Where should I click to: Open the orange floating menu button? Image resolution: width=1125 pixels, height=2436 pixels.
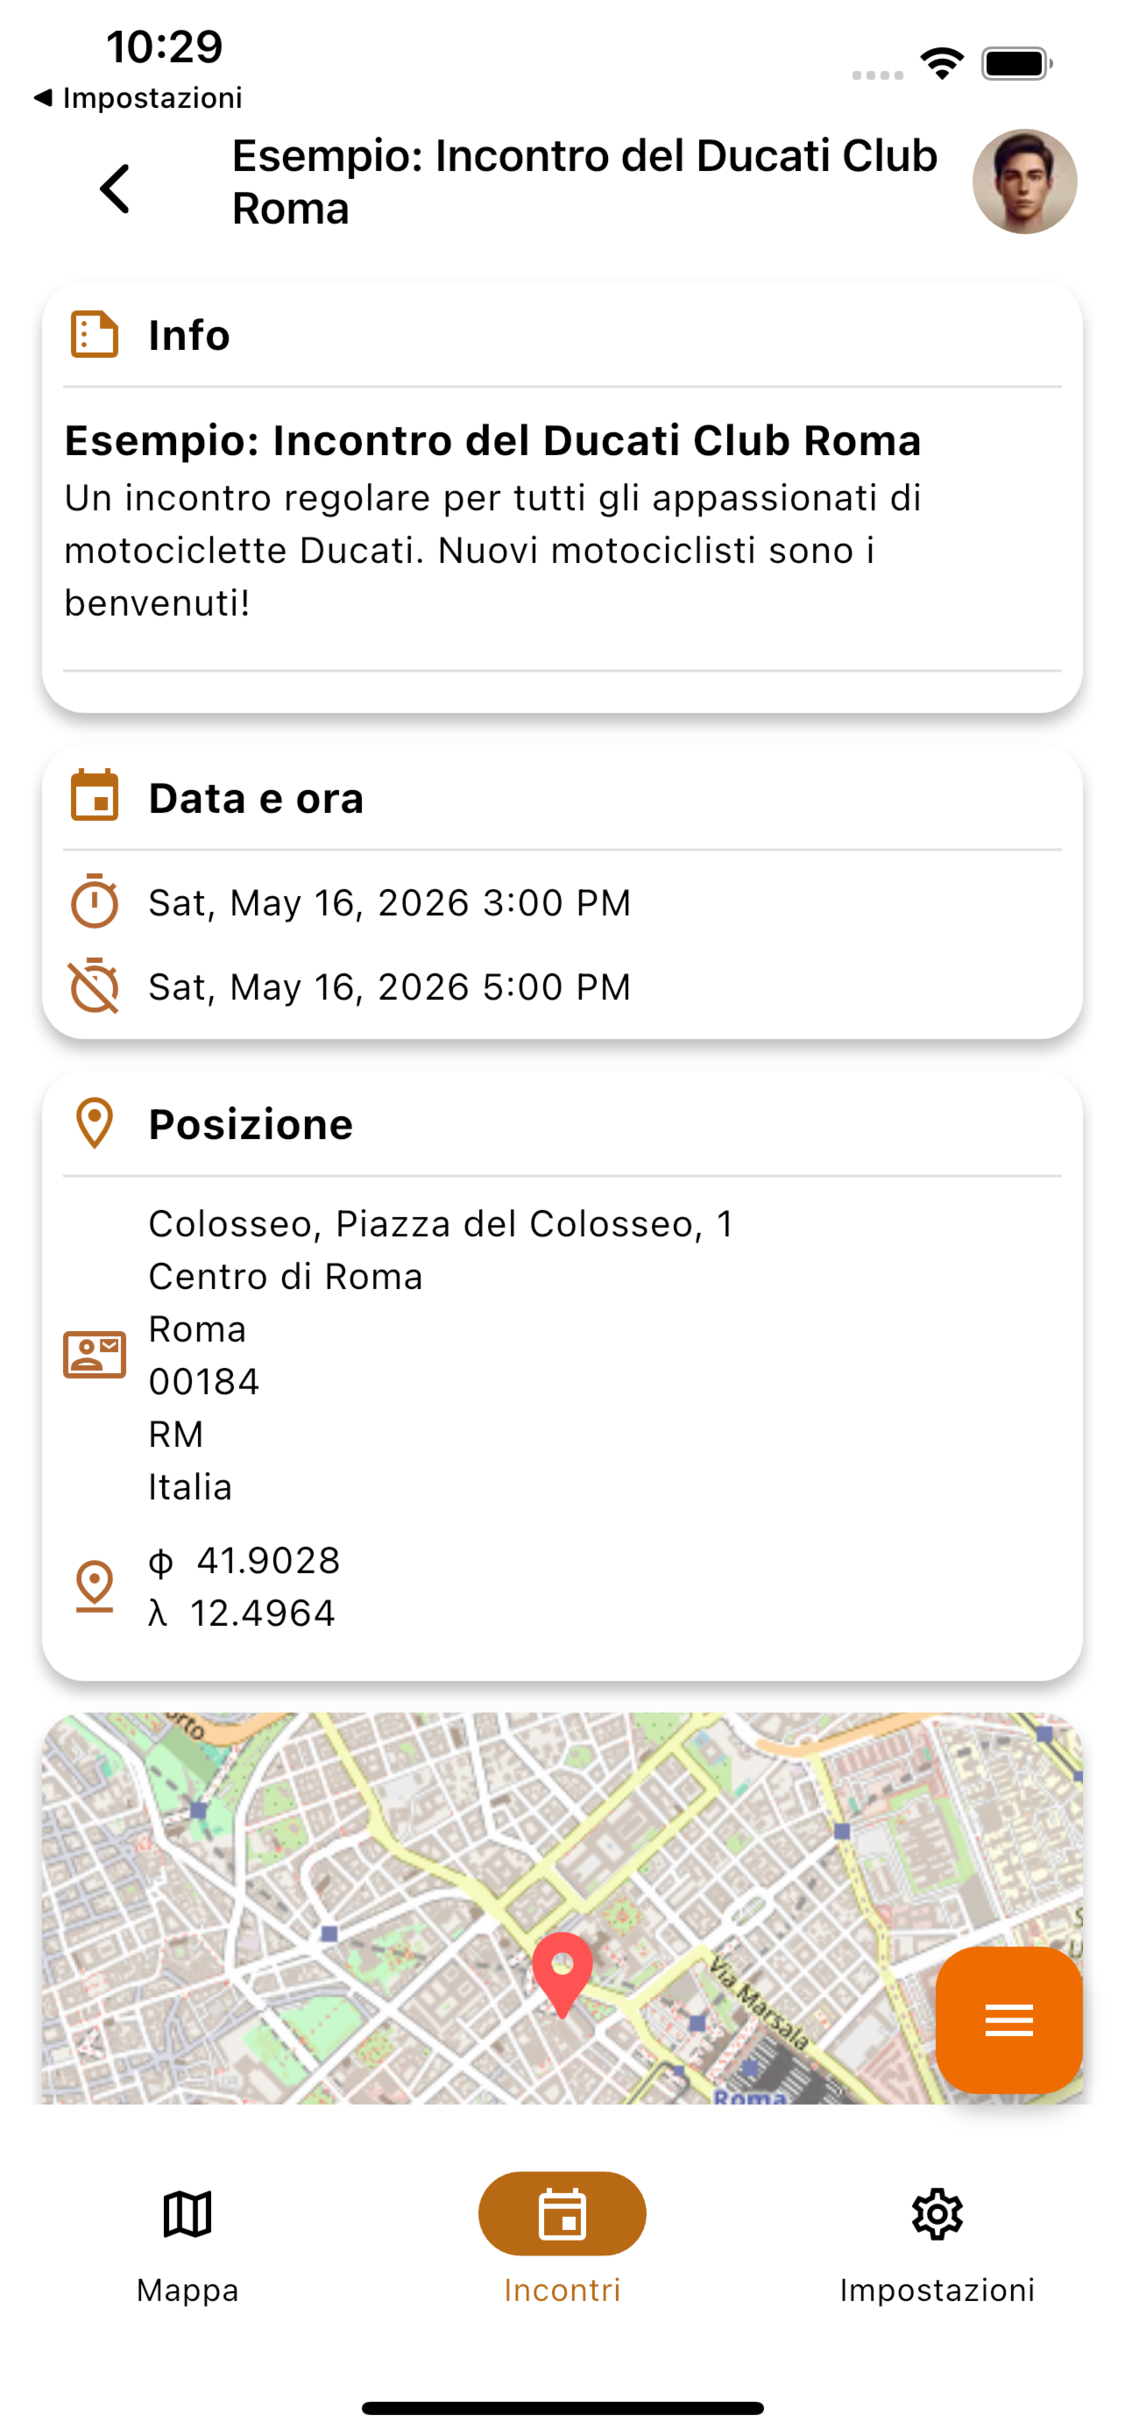1008,2020
